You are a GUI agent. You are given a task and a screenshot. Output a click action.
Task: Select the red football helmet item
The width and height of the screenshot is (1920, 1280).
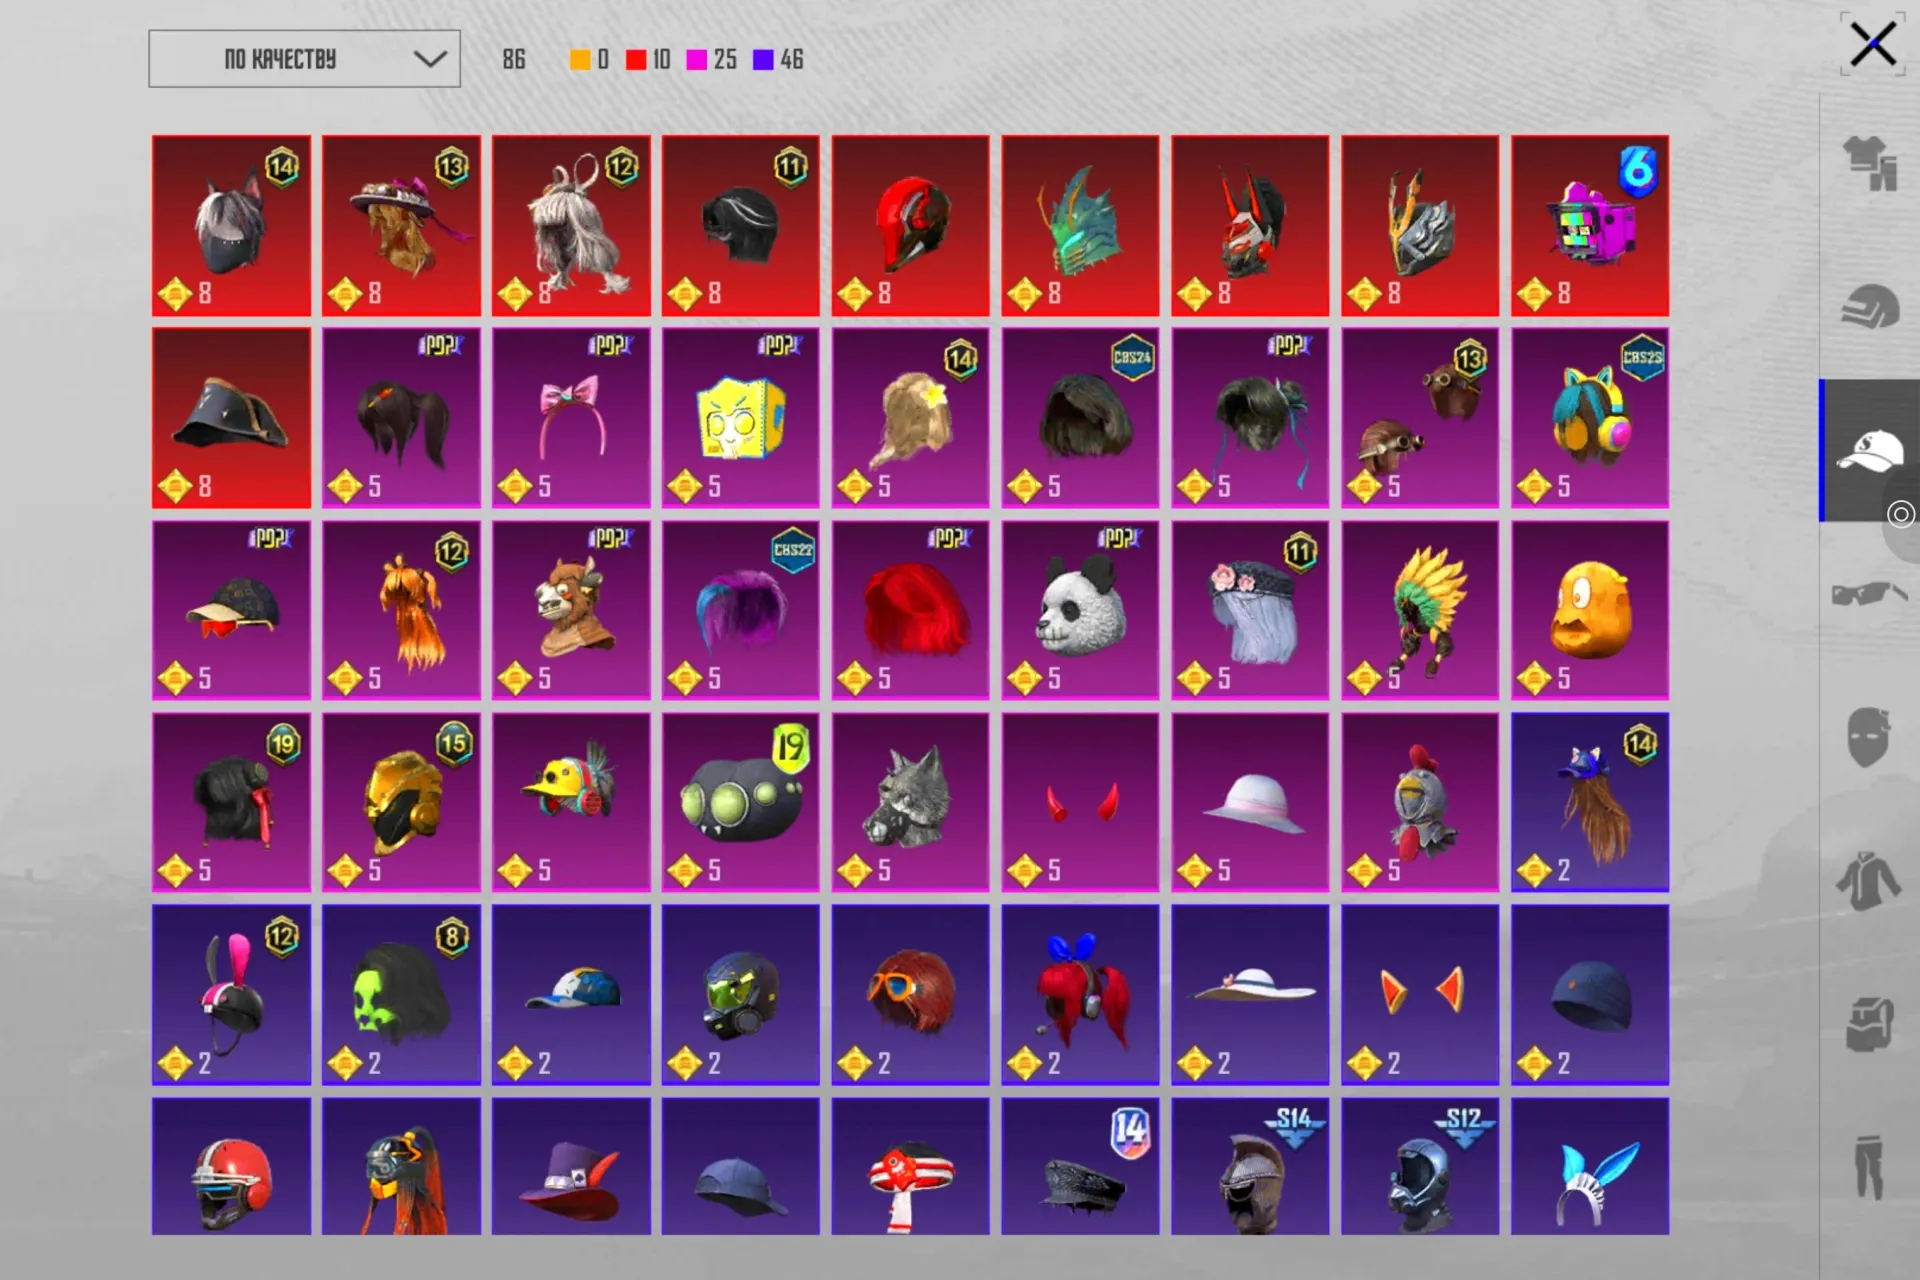tap(231, 1166)
